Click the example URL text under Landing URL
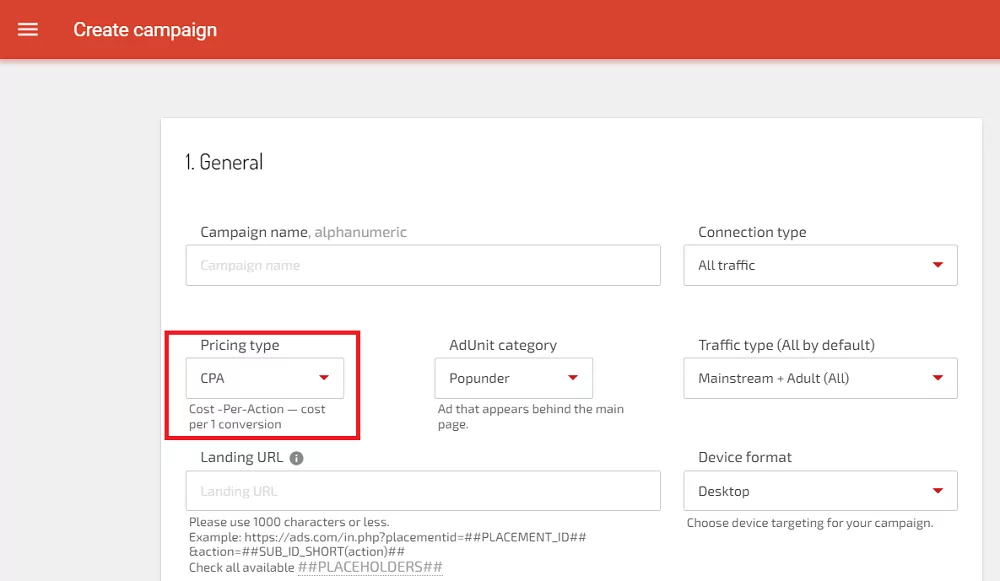 [387, 544]
